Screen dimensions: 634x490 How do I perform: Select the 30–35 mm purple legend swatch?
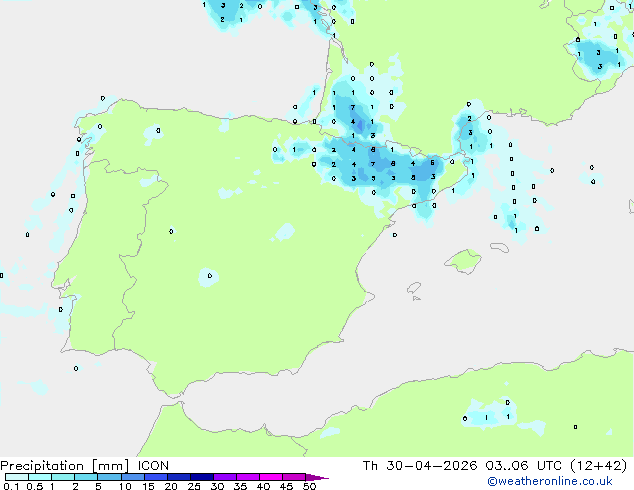point(224,477)
